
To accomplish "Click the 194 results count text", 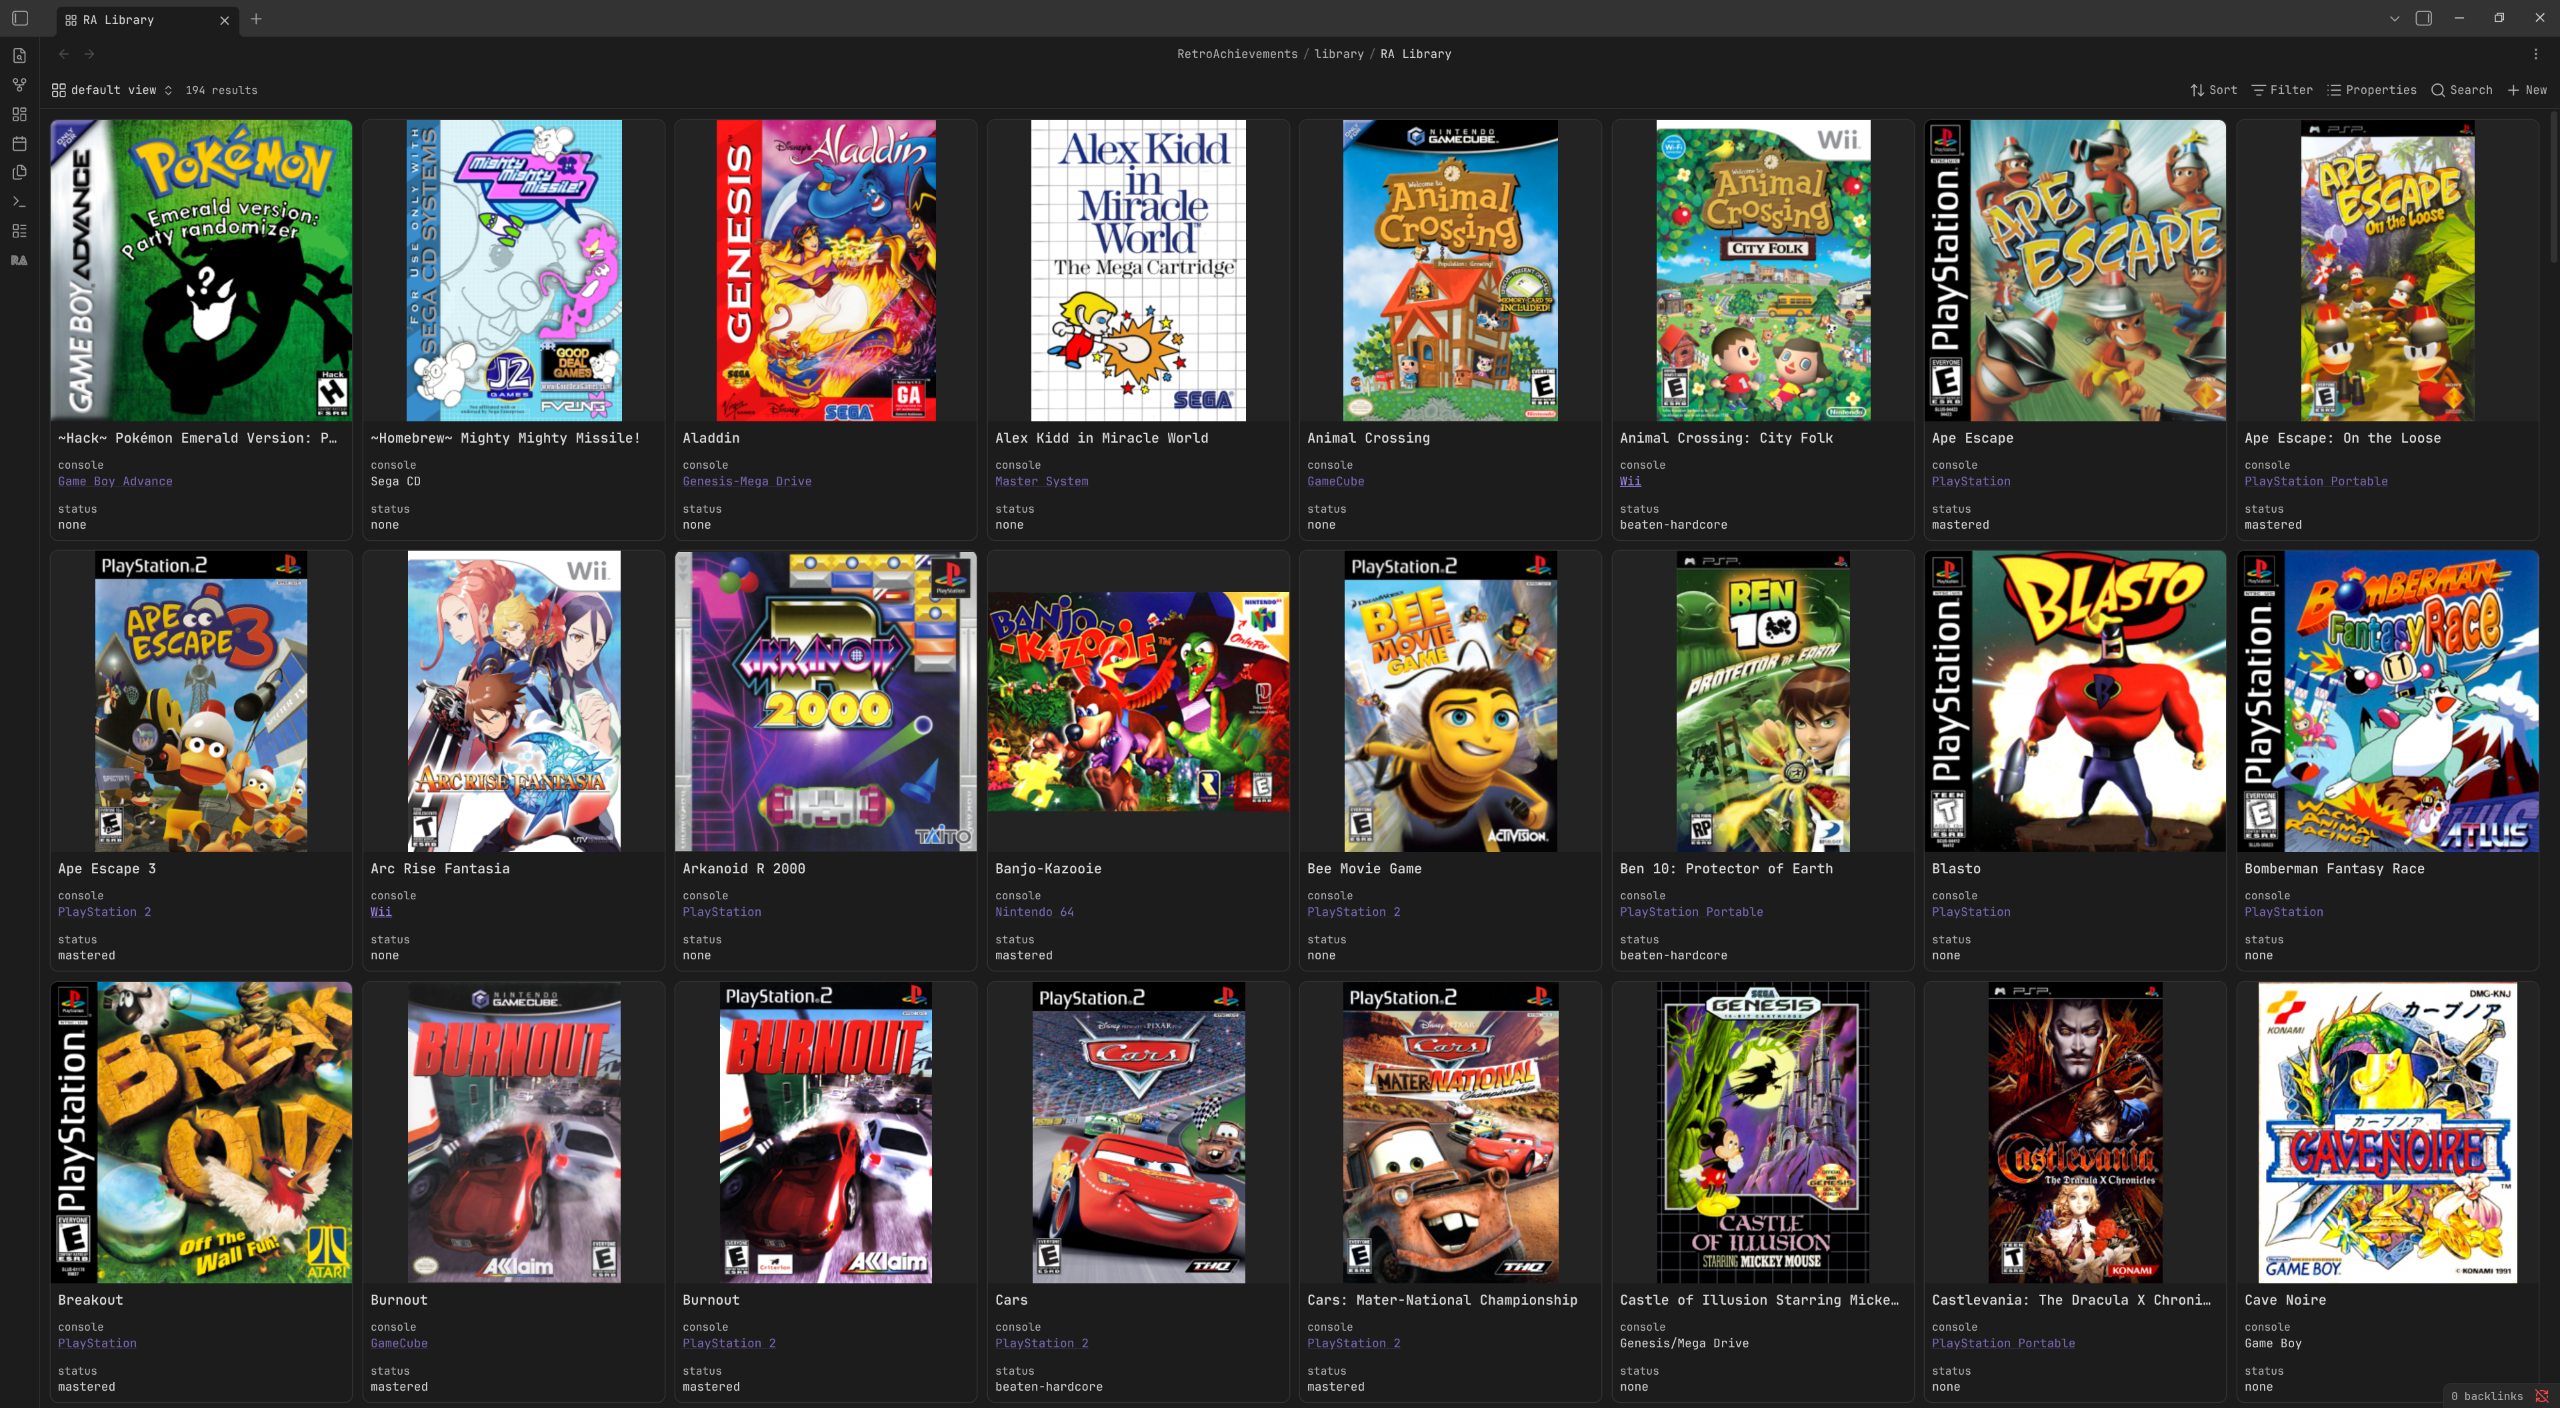I will click(x=221, y=90).
